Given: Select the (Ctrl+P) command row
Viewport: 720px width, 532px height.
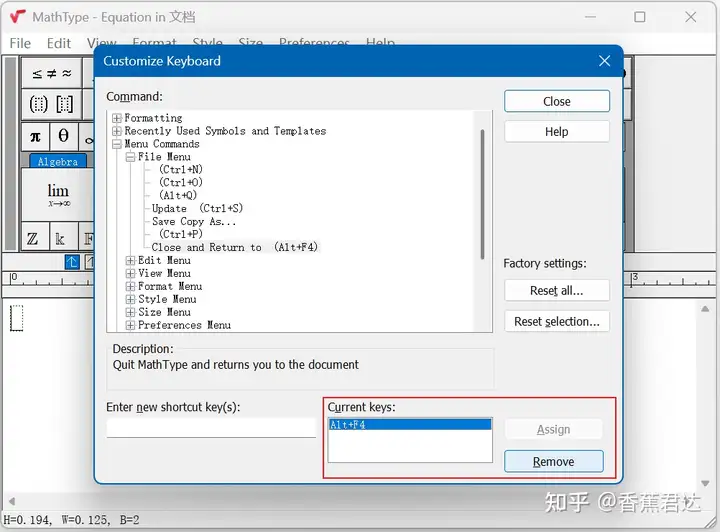Looking at the screenshot, I should point(181,234).
